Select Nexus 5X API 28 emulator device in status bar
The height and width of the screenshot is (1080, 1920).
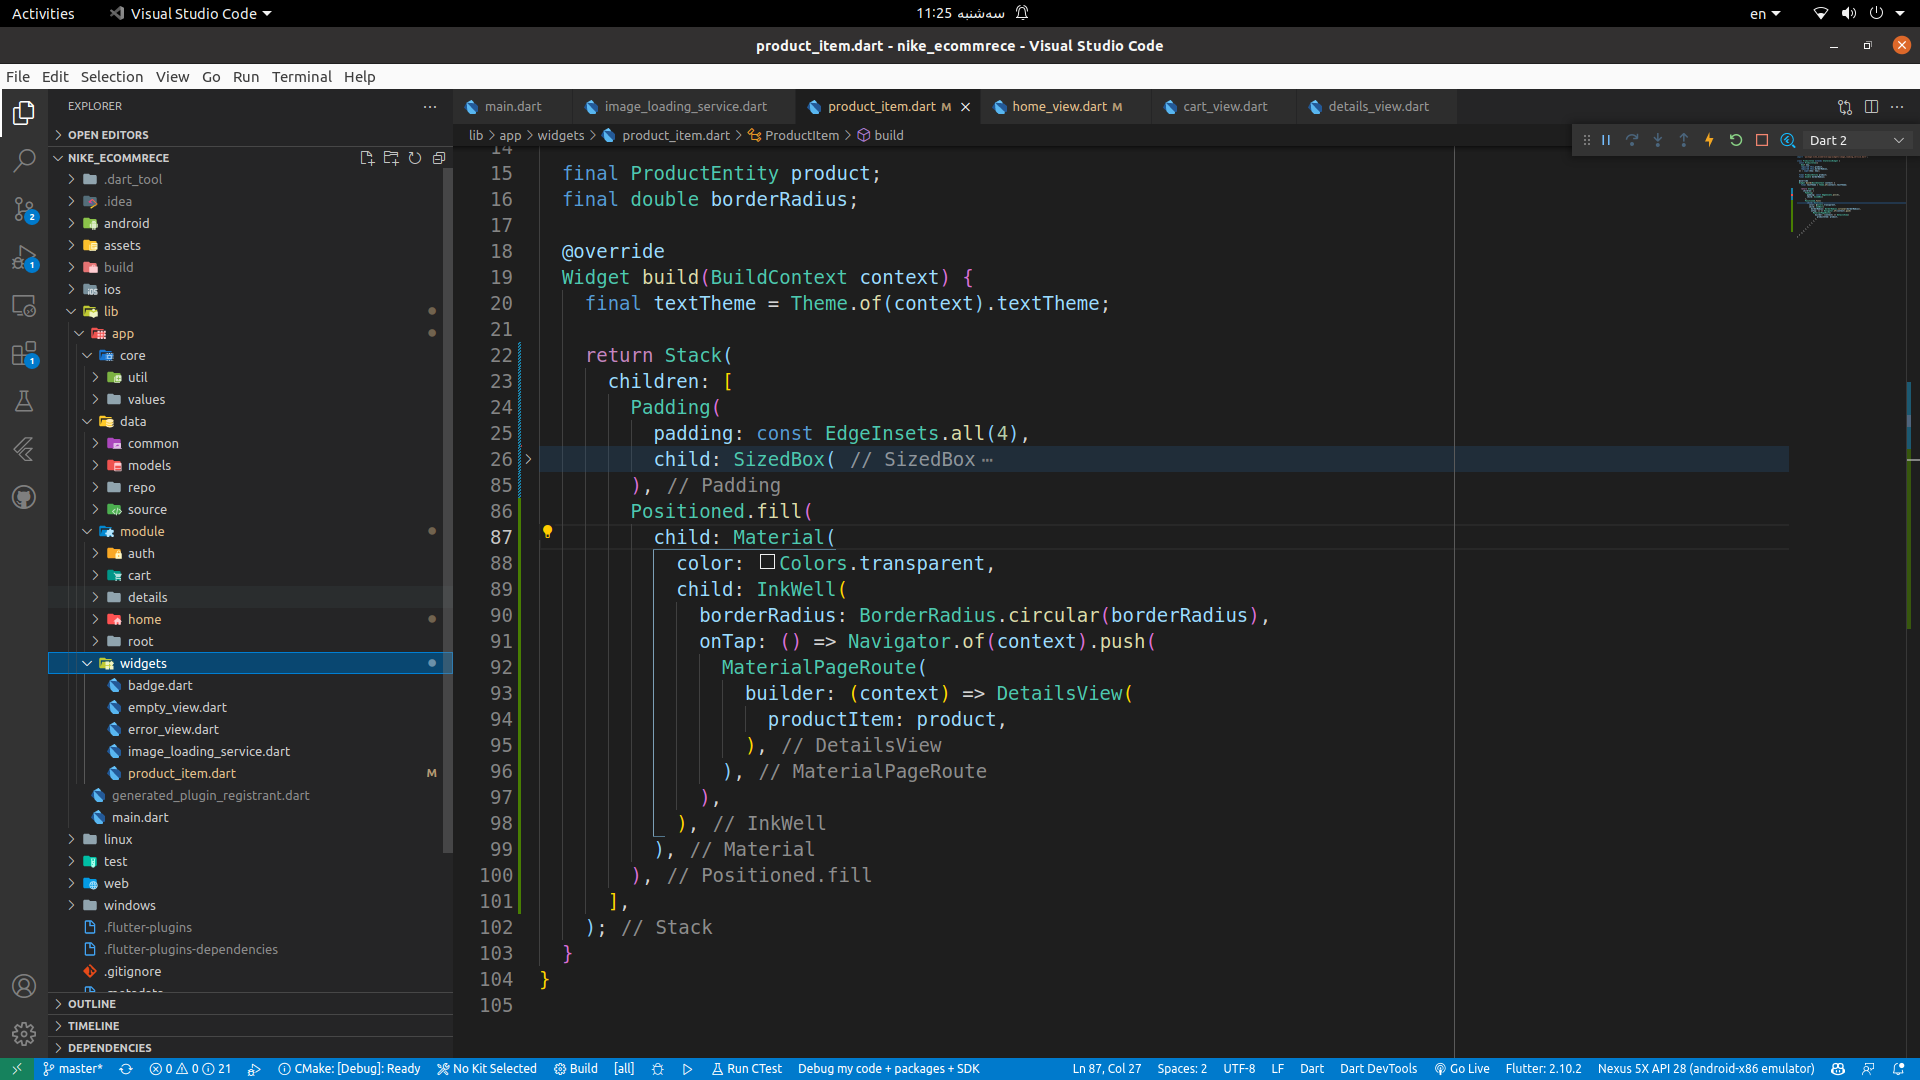point(1706,1069)
